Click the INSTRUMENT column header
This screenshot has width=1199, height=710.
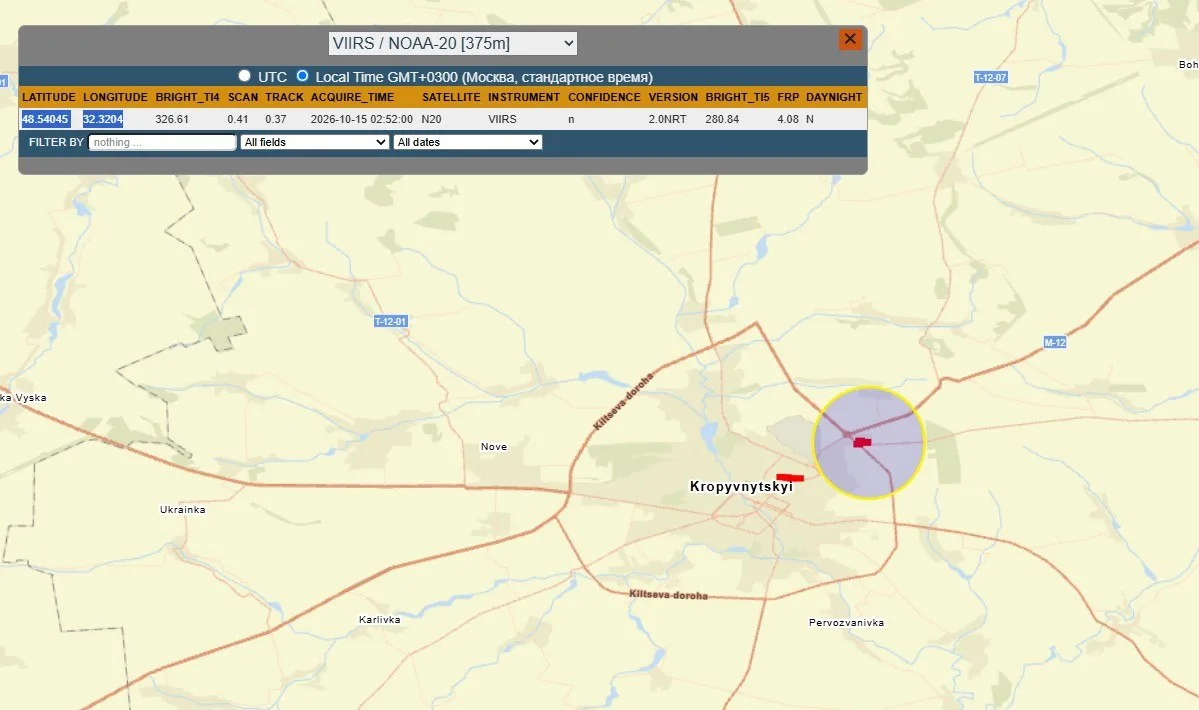[x=525, y=97]
